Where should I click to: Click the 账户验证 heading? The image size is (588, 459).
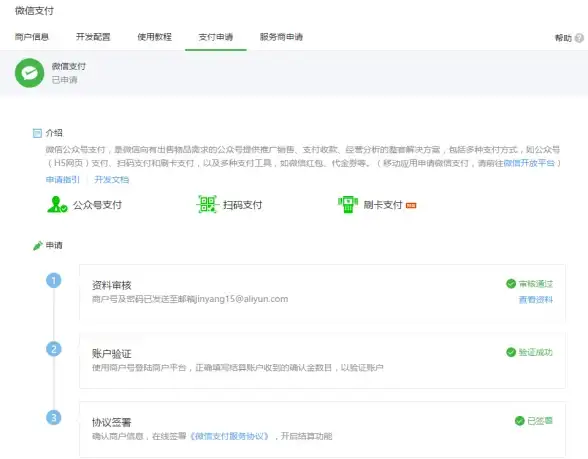point(112,354)
